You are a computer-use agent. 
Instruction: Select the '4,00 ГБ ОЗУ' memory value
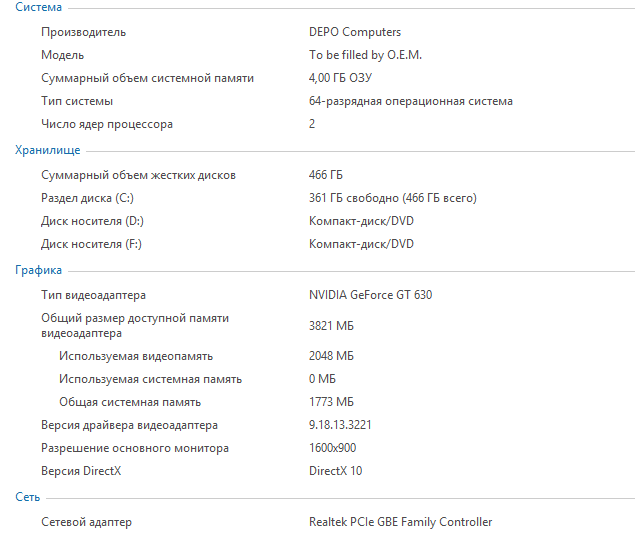click(345, 78)
